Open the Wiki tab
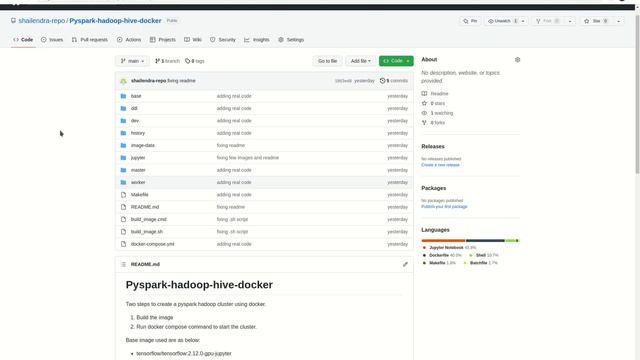This screenshot has width=640, height=360. point(193,40)
